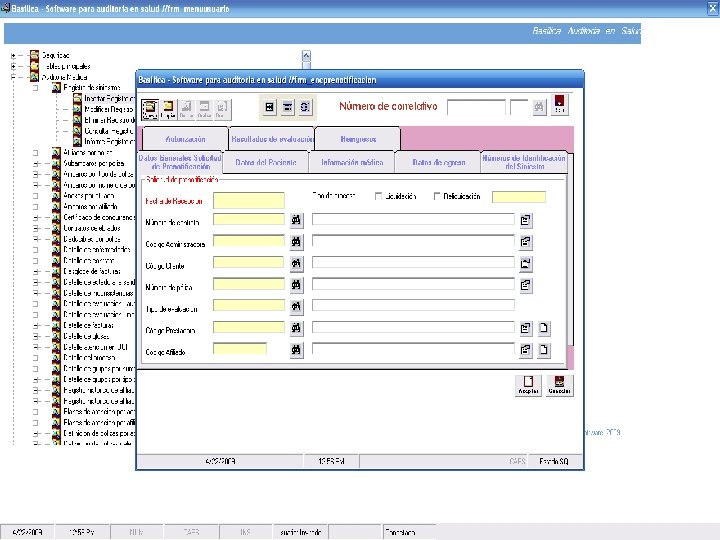
Task: Click the new-document icon on the Código Prestador row
Action: [x=544, y=328]
